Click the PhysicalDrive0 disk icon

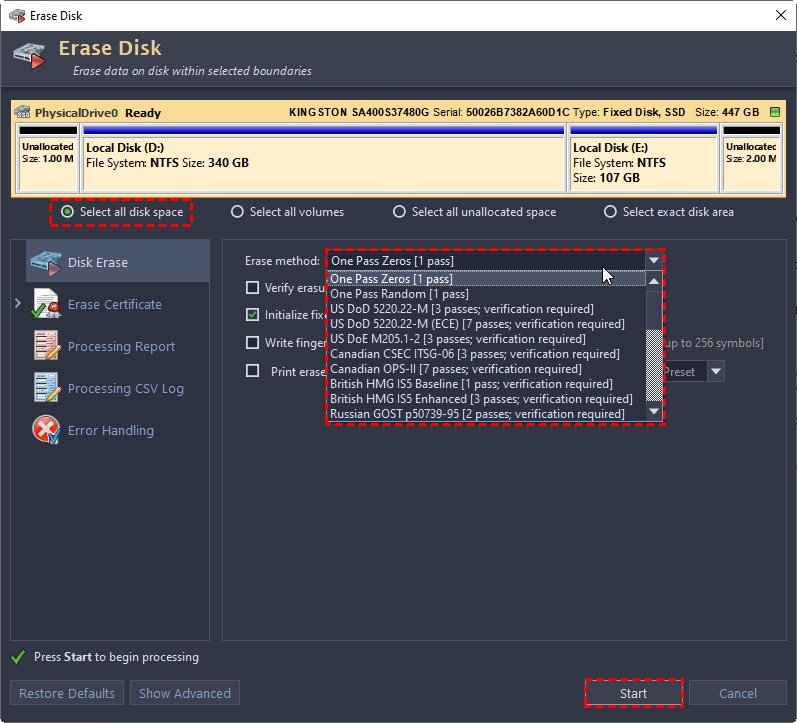[25, 113]
